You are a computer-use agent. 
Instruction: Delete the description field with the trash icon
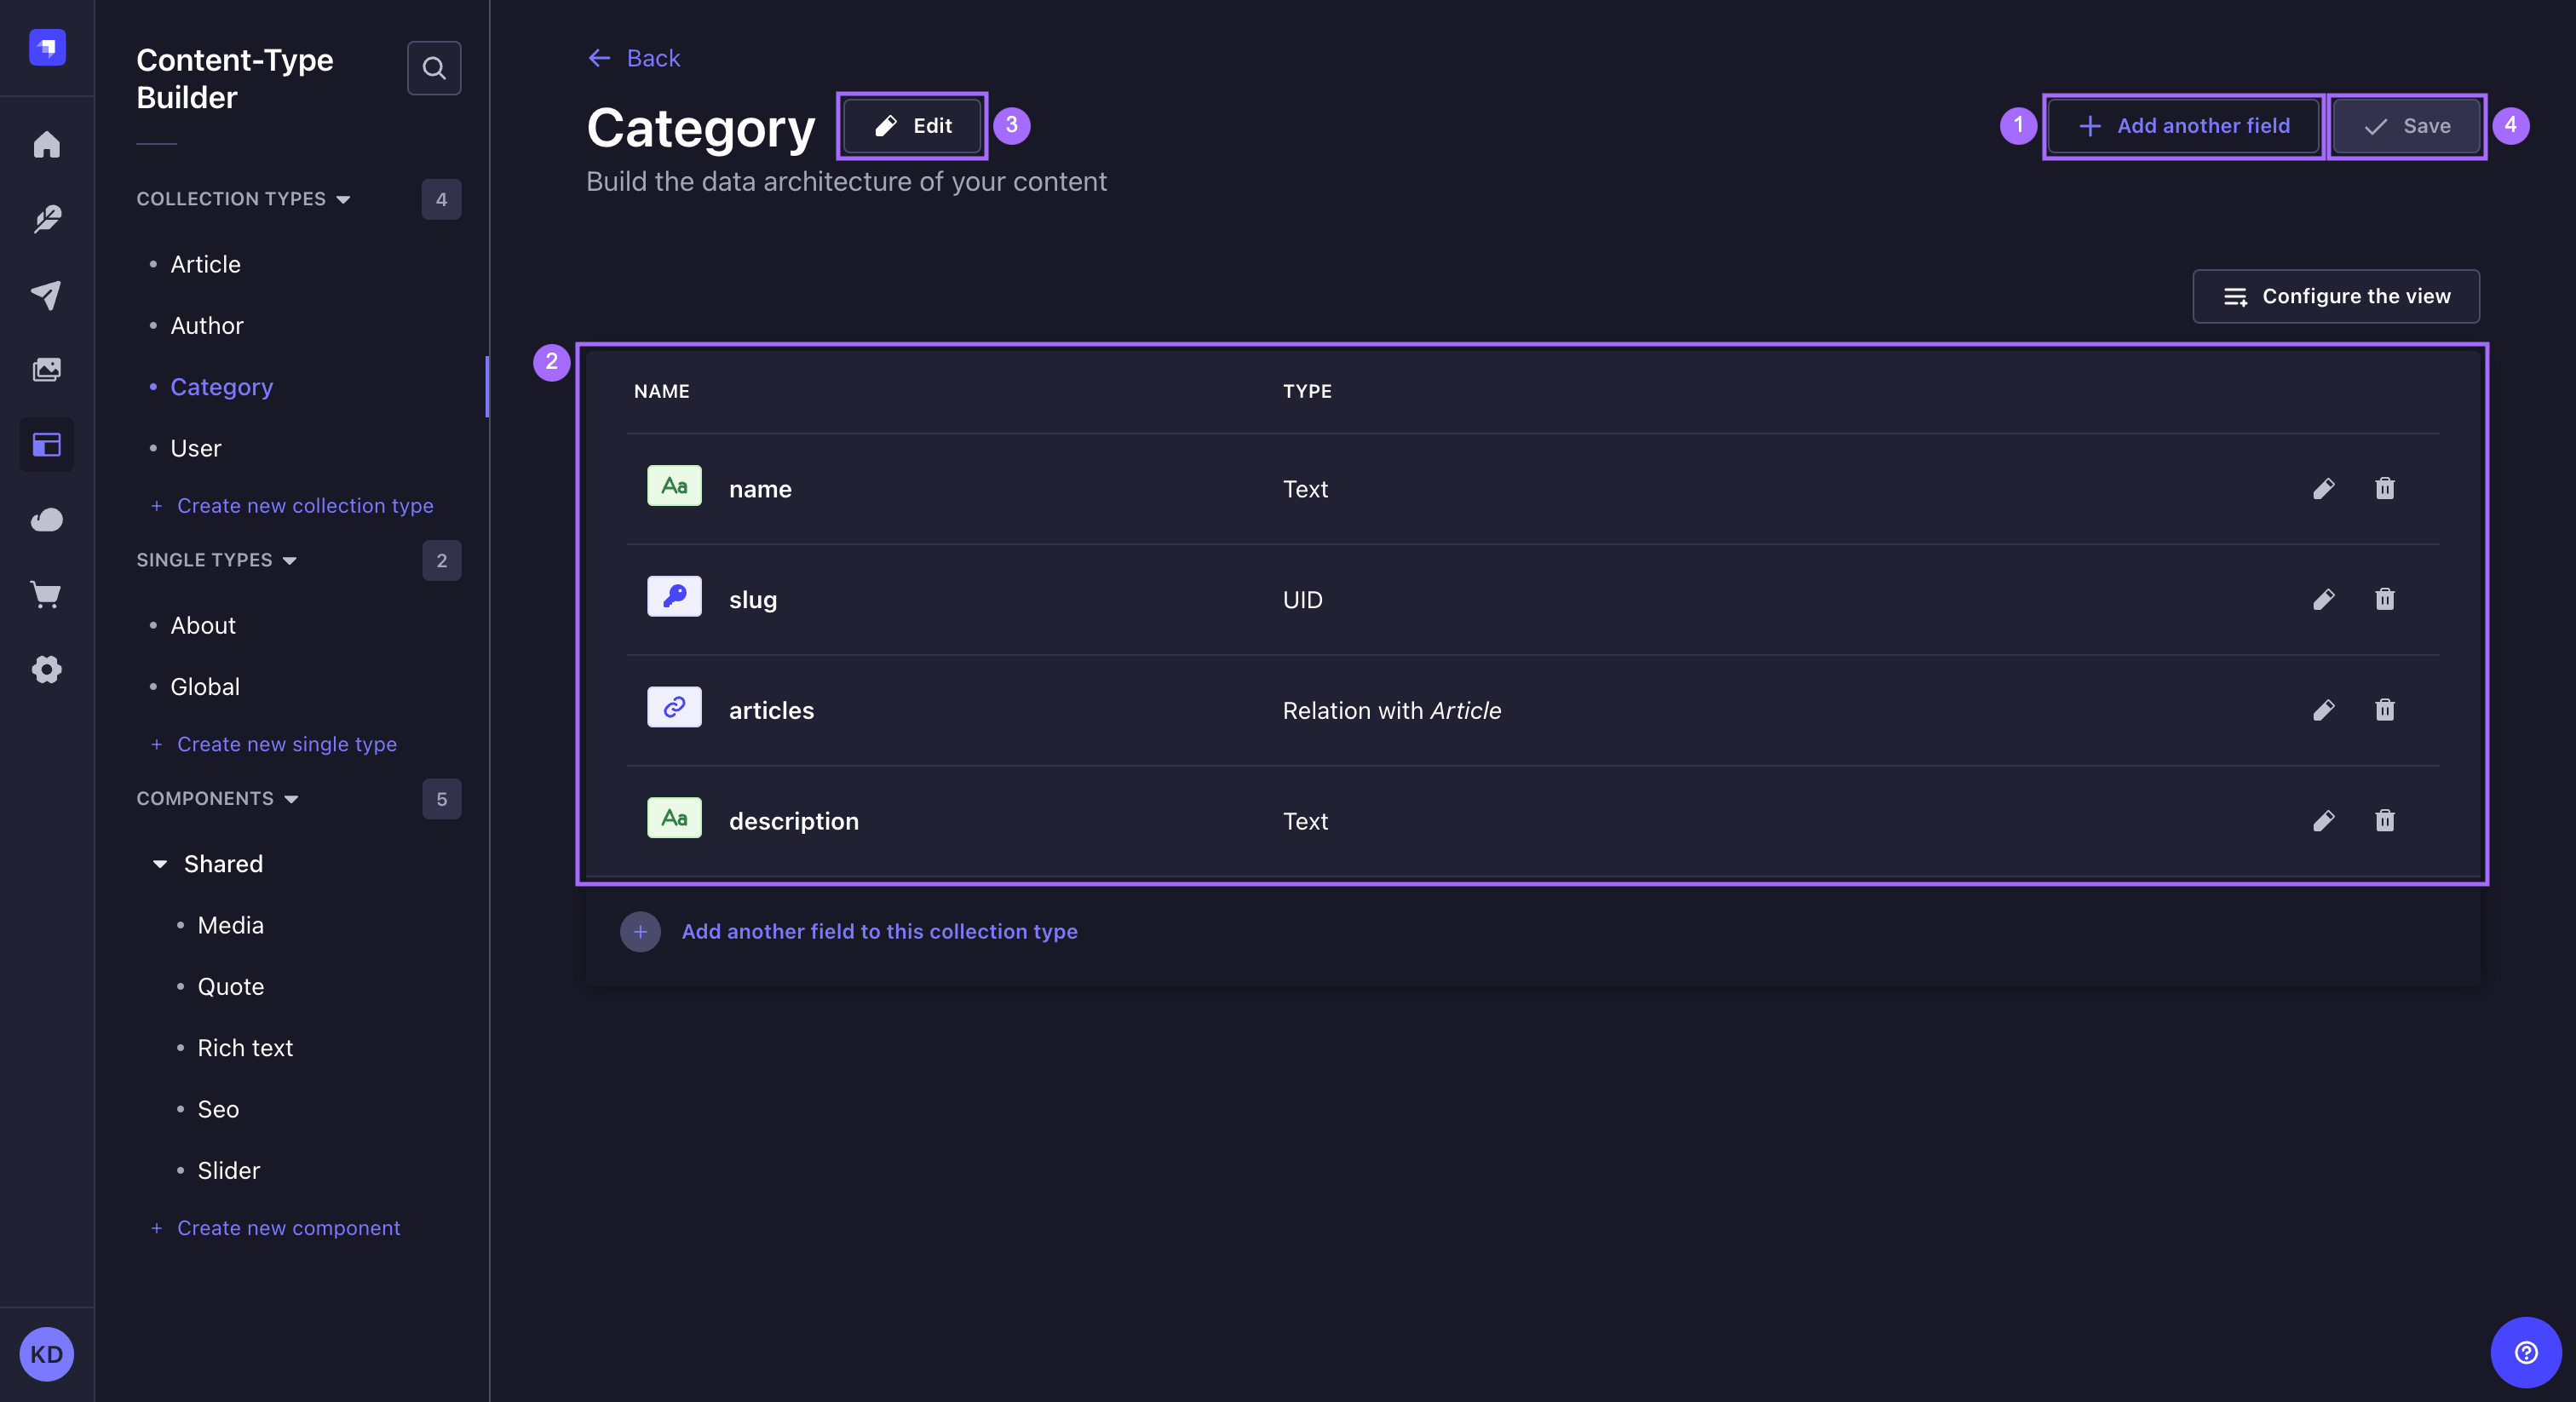click(x=2385, y=821)
